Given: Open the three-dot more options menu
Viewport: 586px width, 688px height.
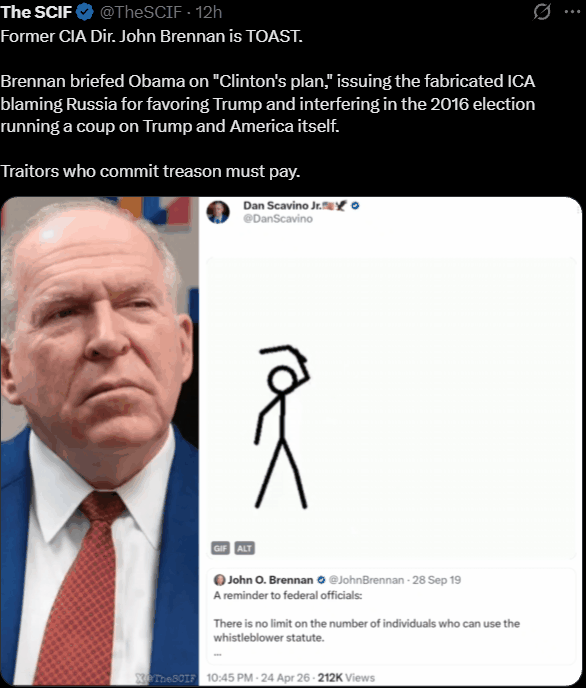Looking at the screenshot, I should pos(572,12).
